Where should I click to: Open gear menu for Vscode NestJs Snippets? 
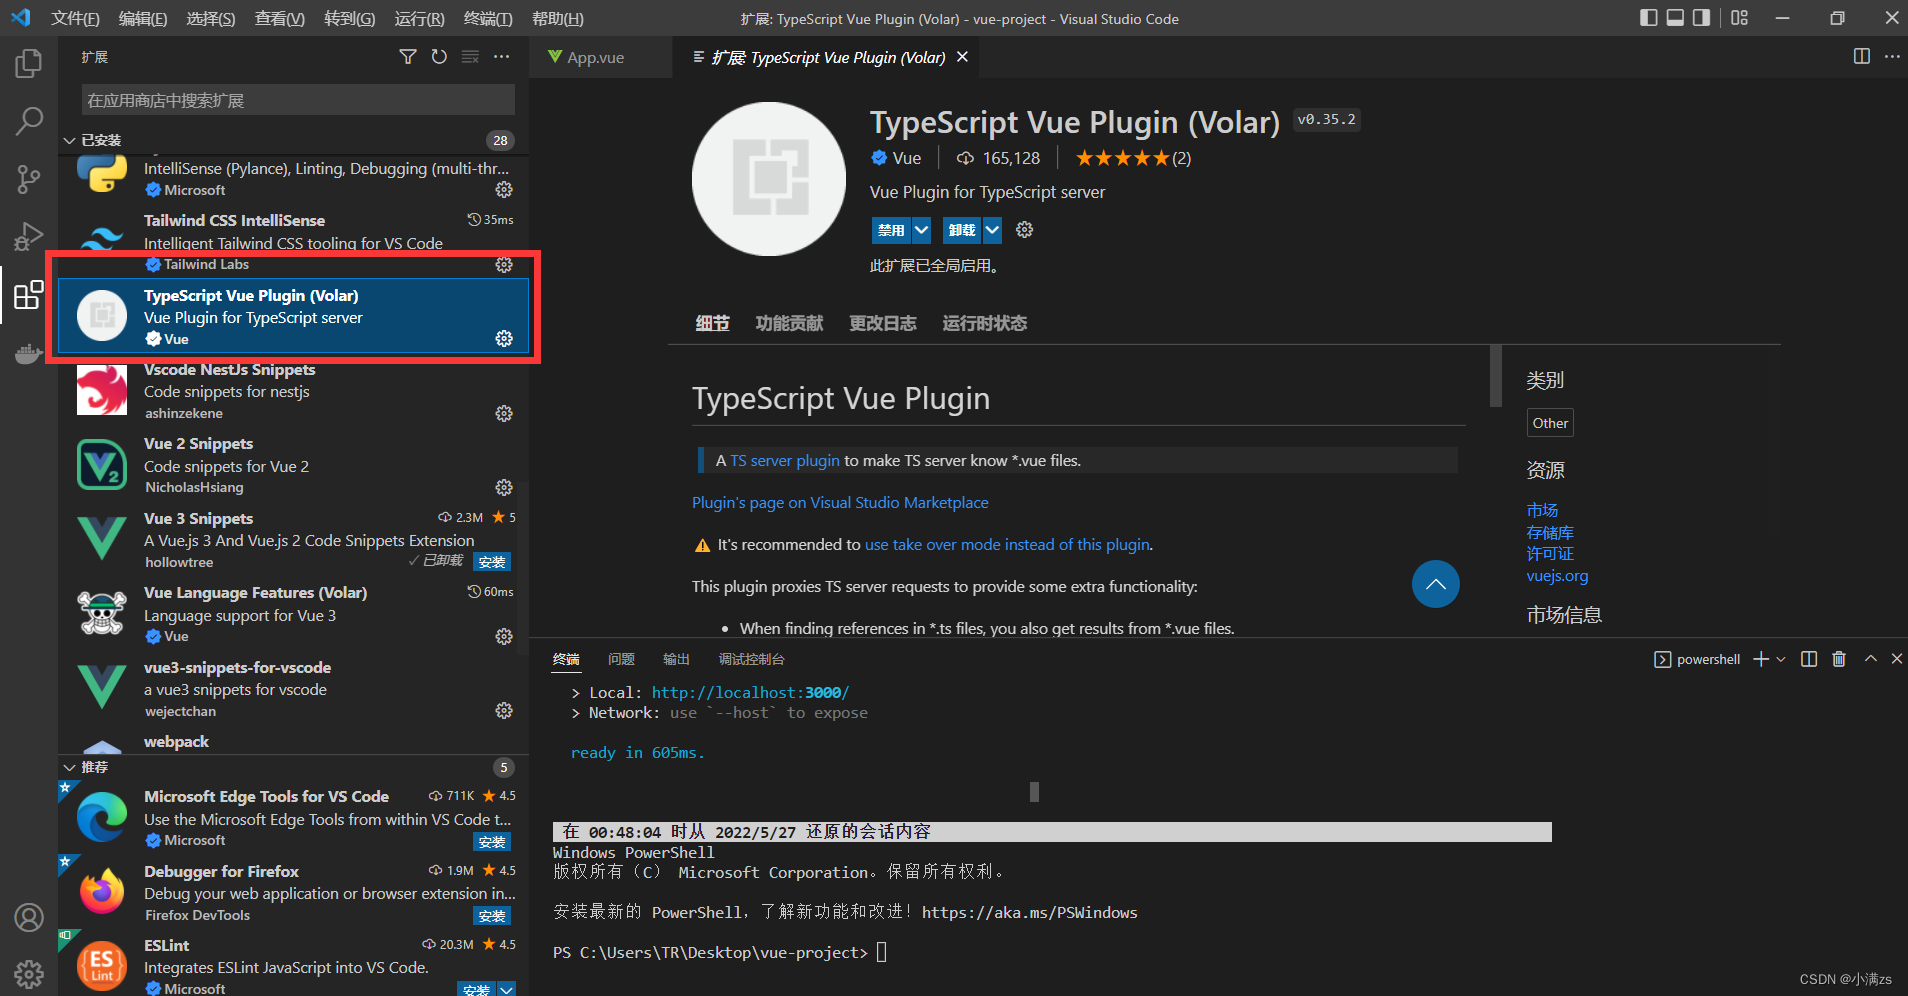tap(504, 414)
